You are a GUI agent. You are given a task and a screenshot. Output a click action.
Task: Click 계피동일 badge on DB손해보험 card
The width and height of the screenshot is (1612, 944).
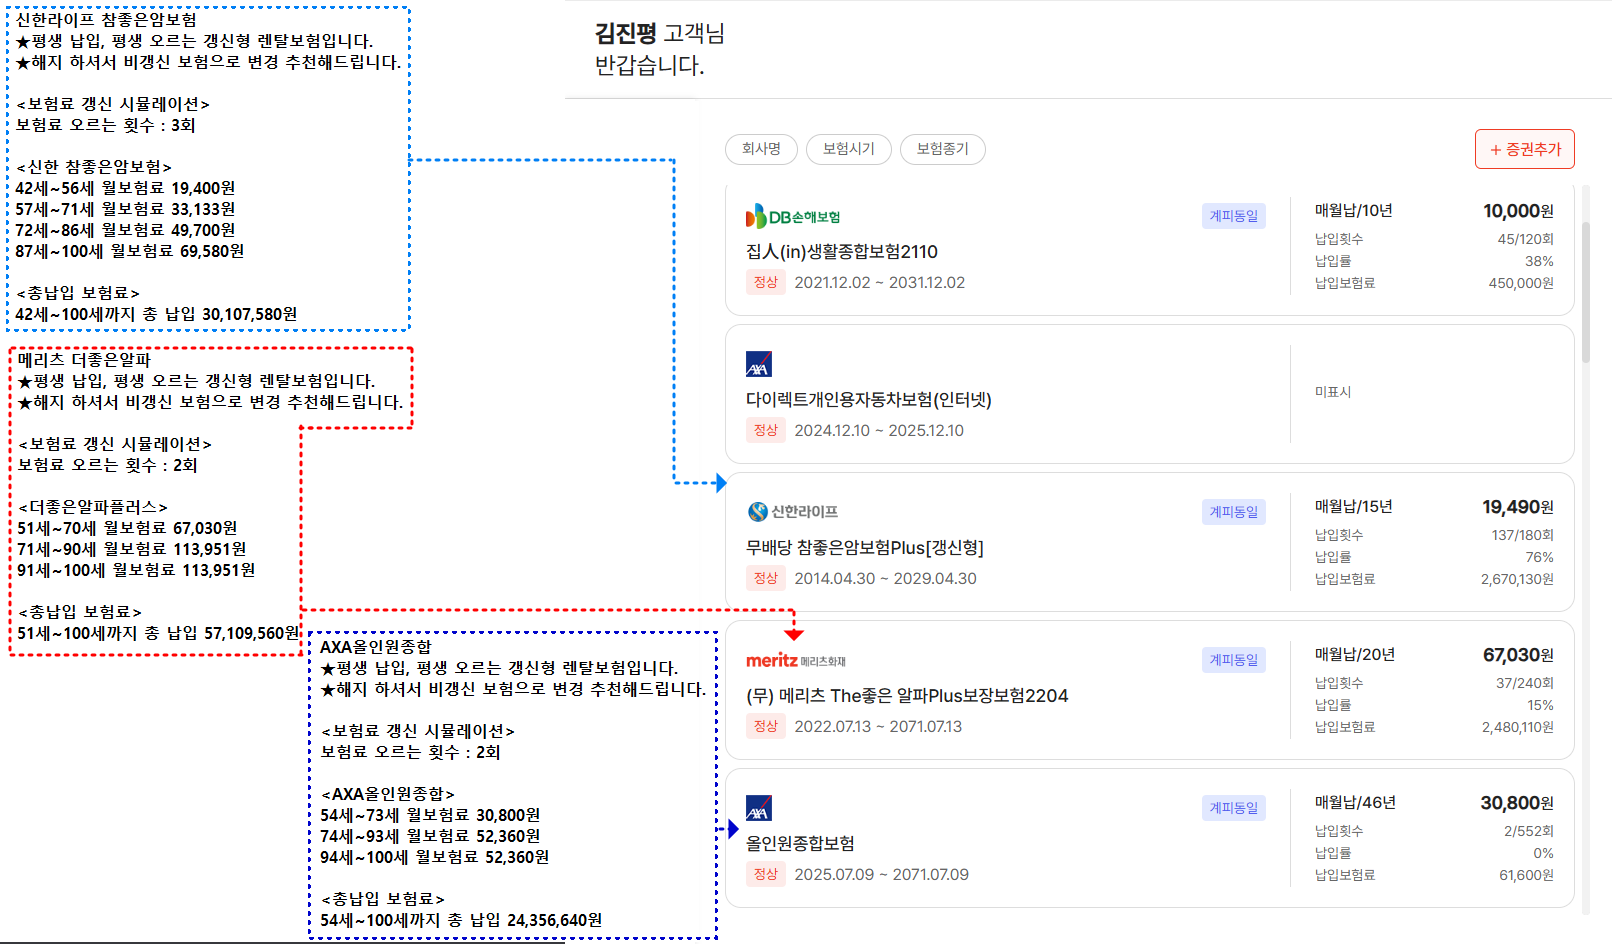coord(1234,216)
